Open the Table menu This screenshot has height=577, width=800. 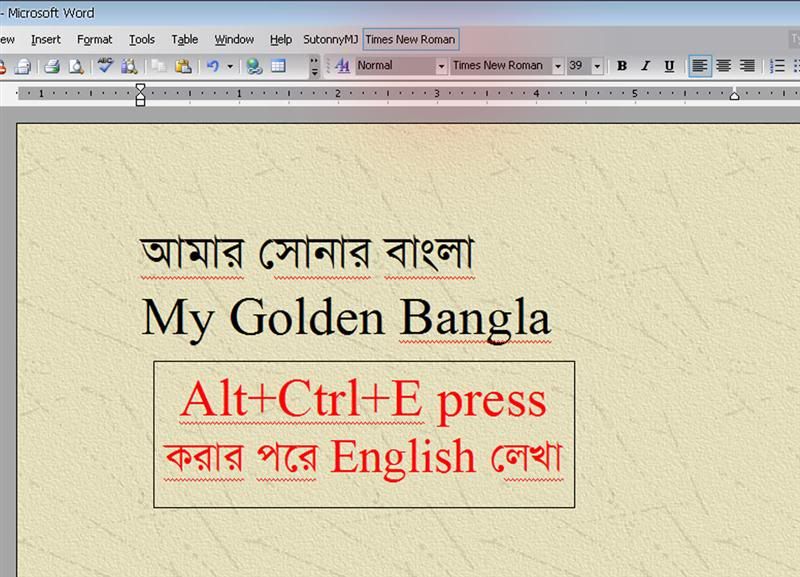coord(184,39)
